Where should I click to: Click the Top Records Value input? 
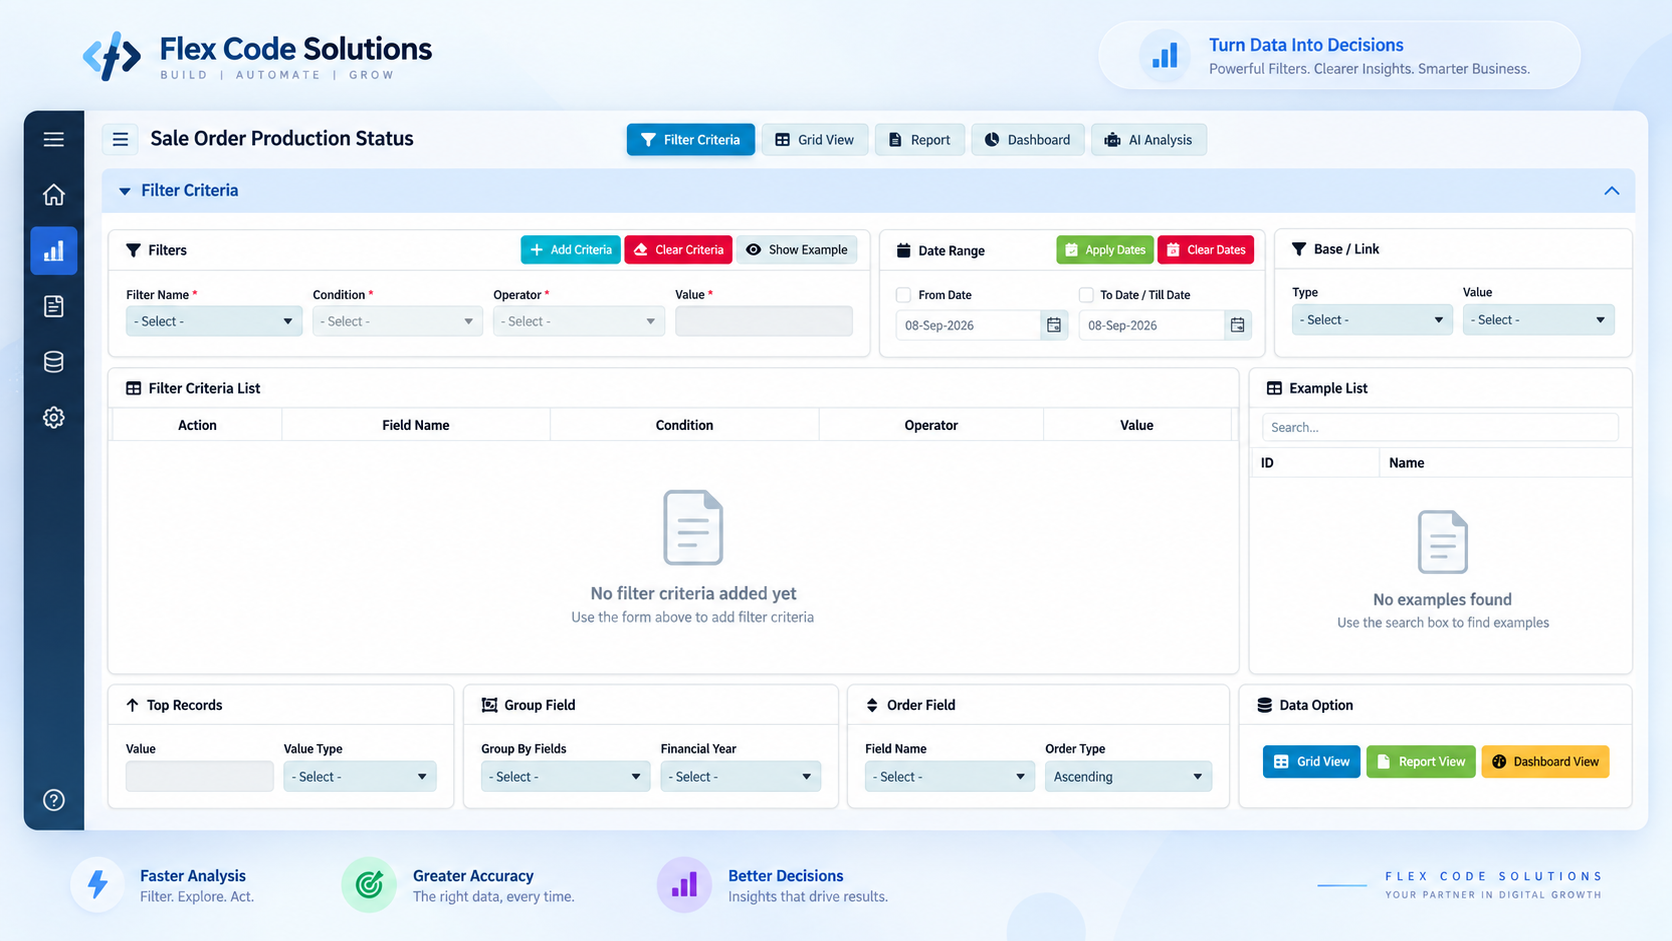pos(200,777)
